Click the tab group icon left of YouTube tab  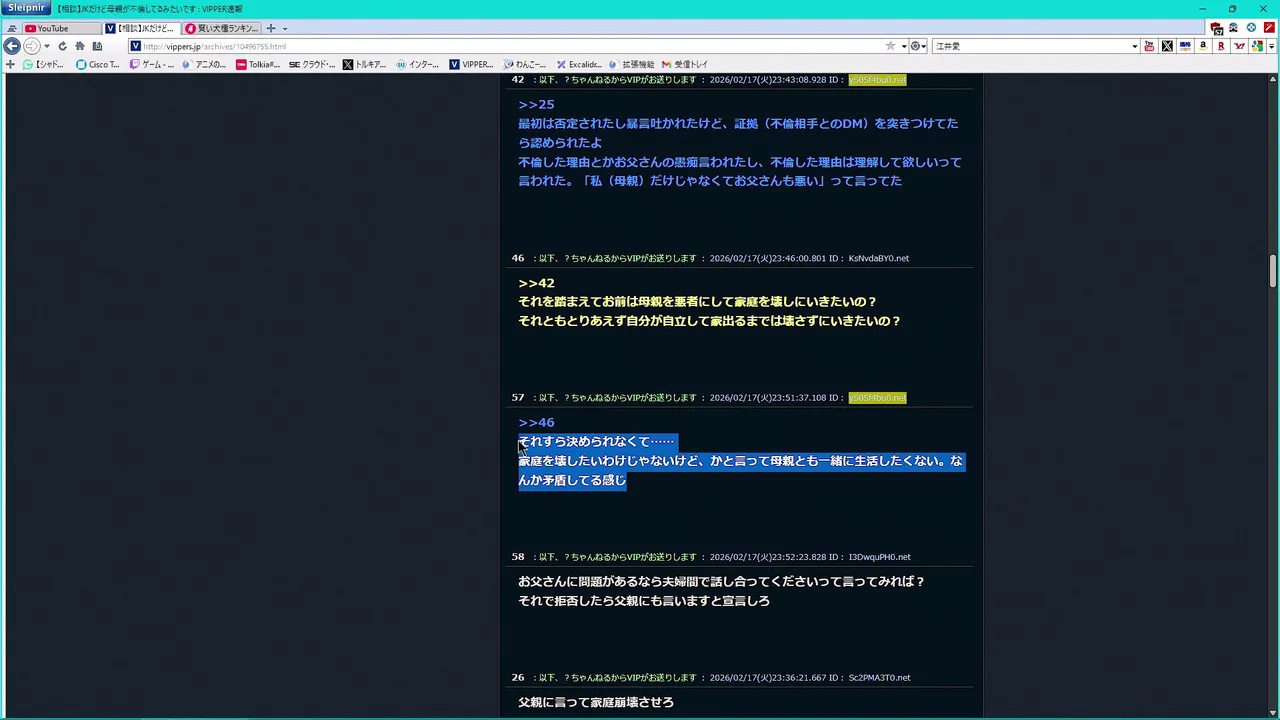(x=11, y=29)
